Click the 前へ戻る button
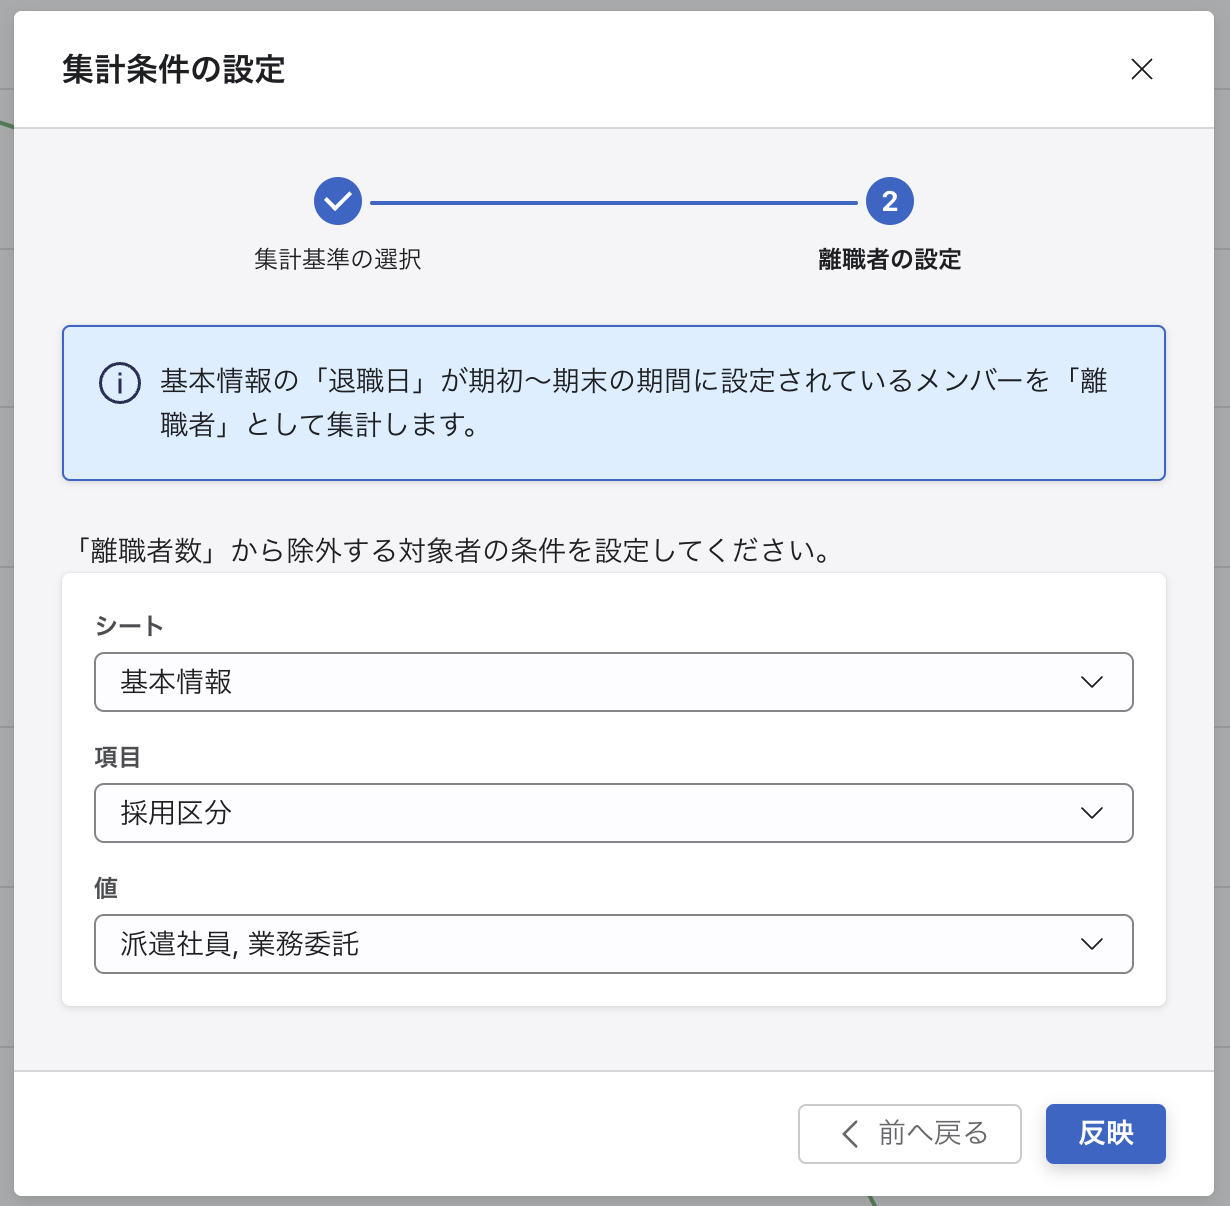 coord(910,1134)
